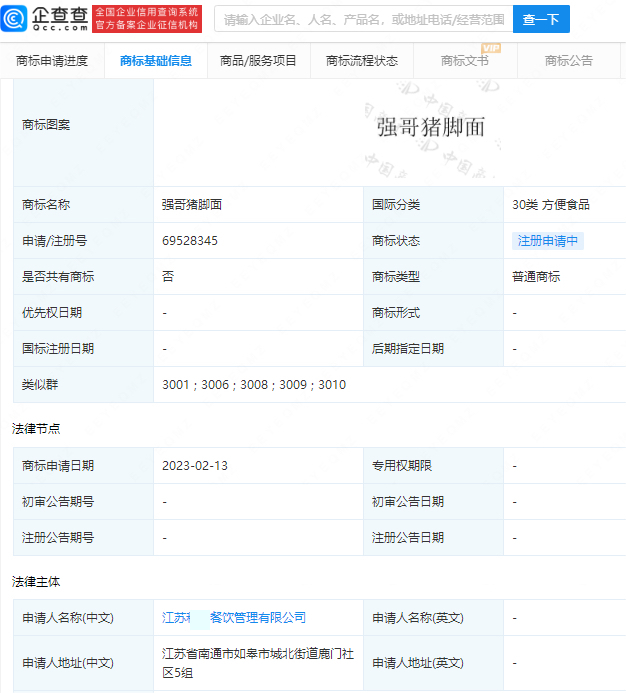Switch to 商标申请进度 tab
Viewport: 626px width, 693px height.
(52, 61)
